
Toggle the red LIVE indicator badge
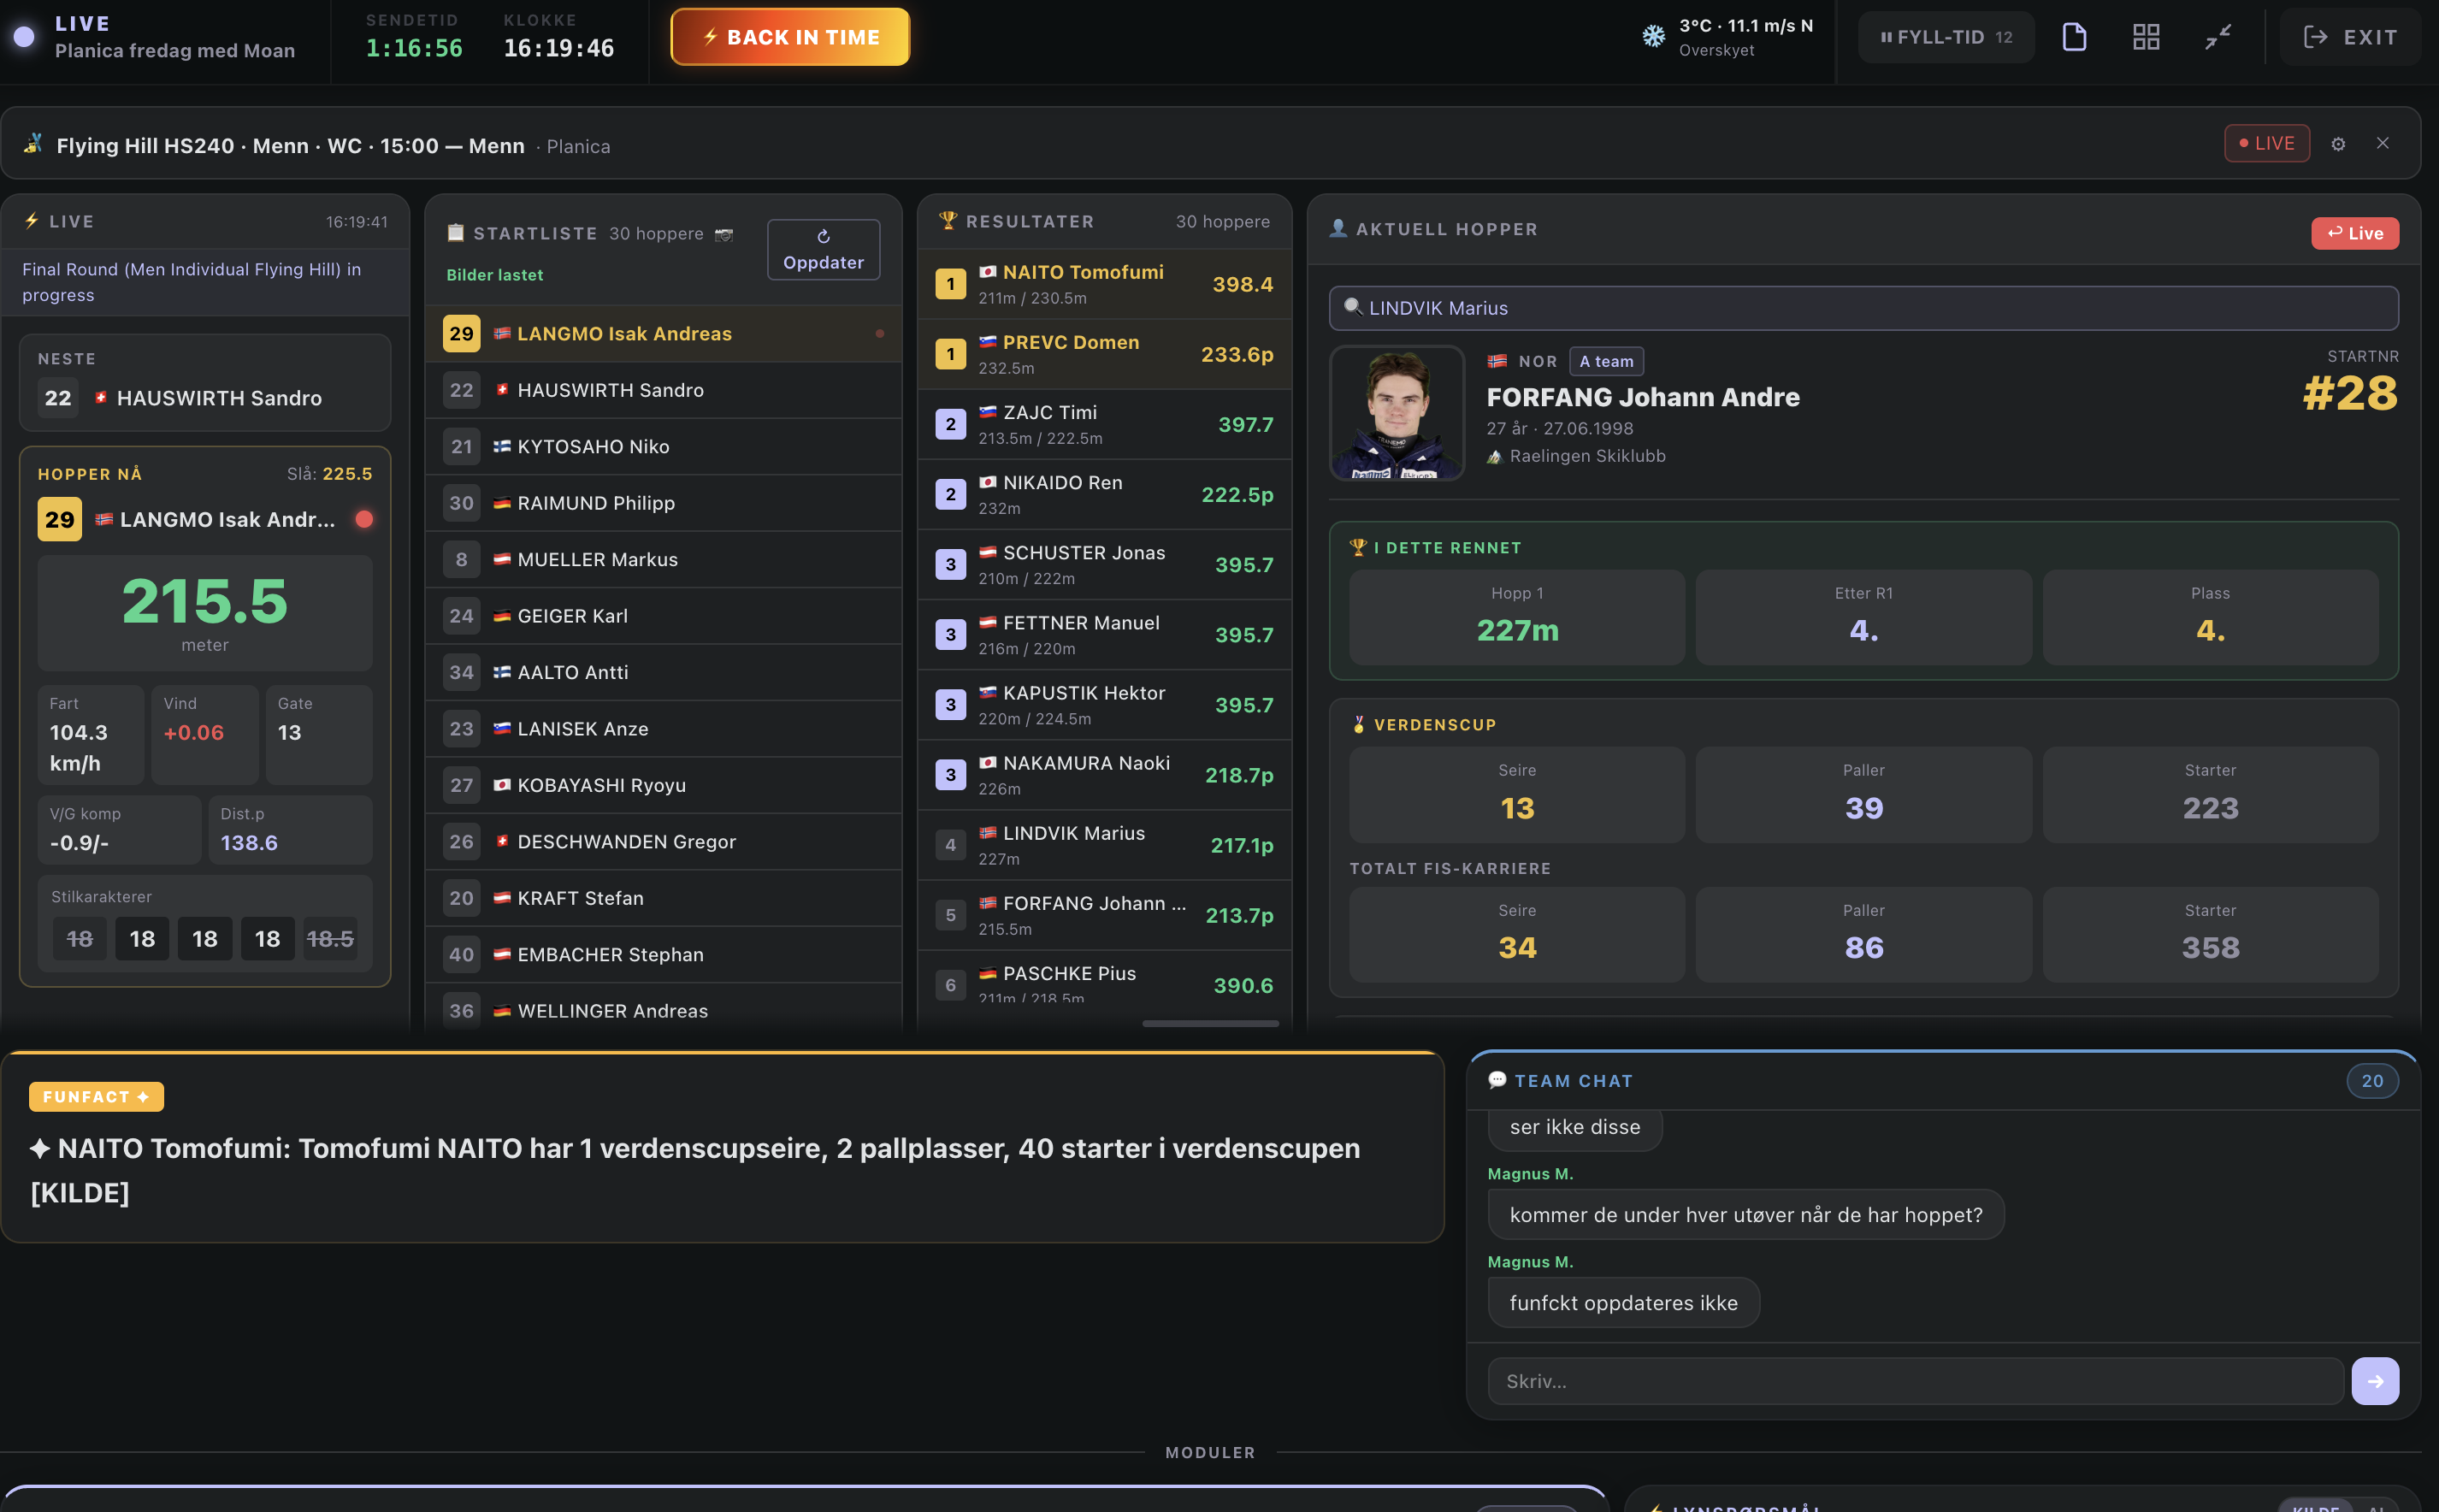coord(2266,143)
